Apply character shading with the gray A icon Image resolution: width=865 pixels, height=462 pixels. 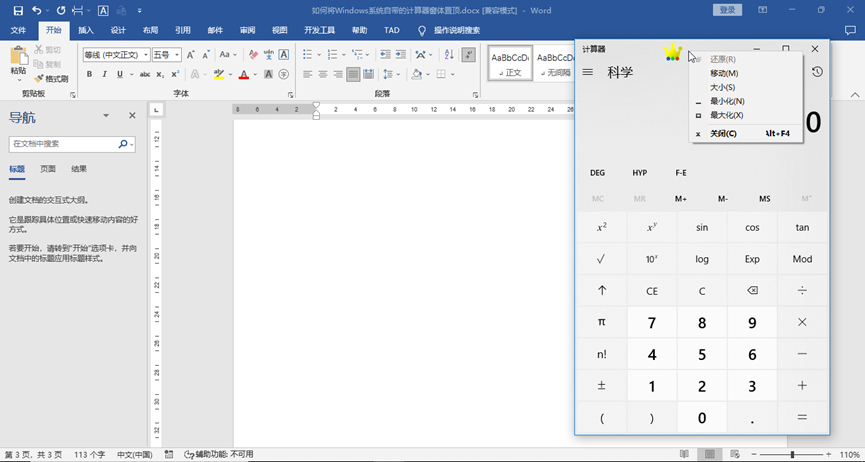coord(269,74)
